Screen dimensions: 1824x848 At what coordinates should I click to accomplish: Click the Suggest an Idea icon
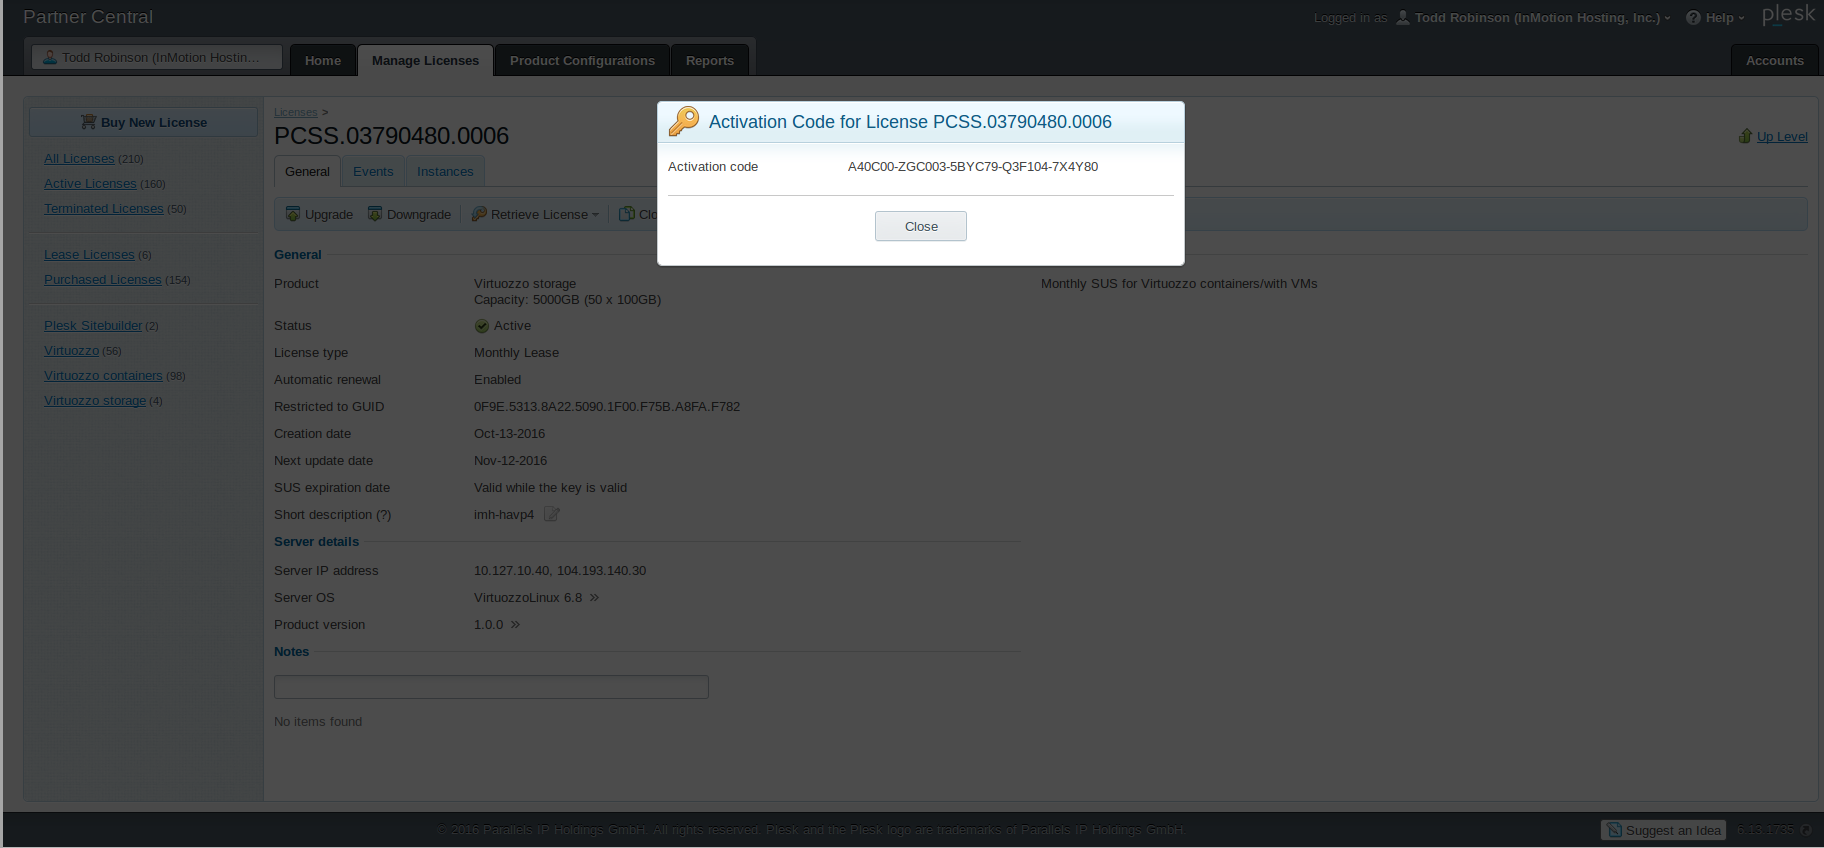pyautogui.click(x=1614, y=830)
